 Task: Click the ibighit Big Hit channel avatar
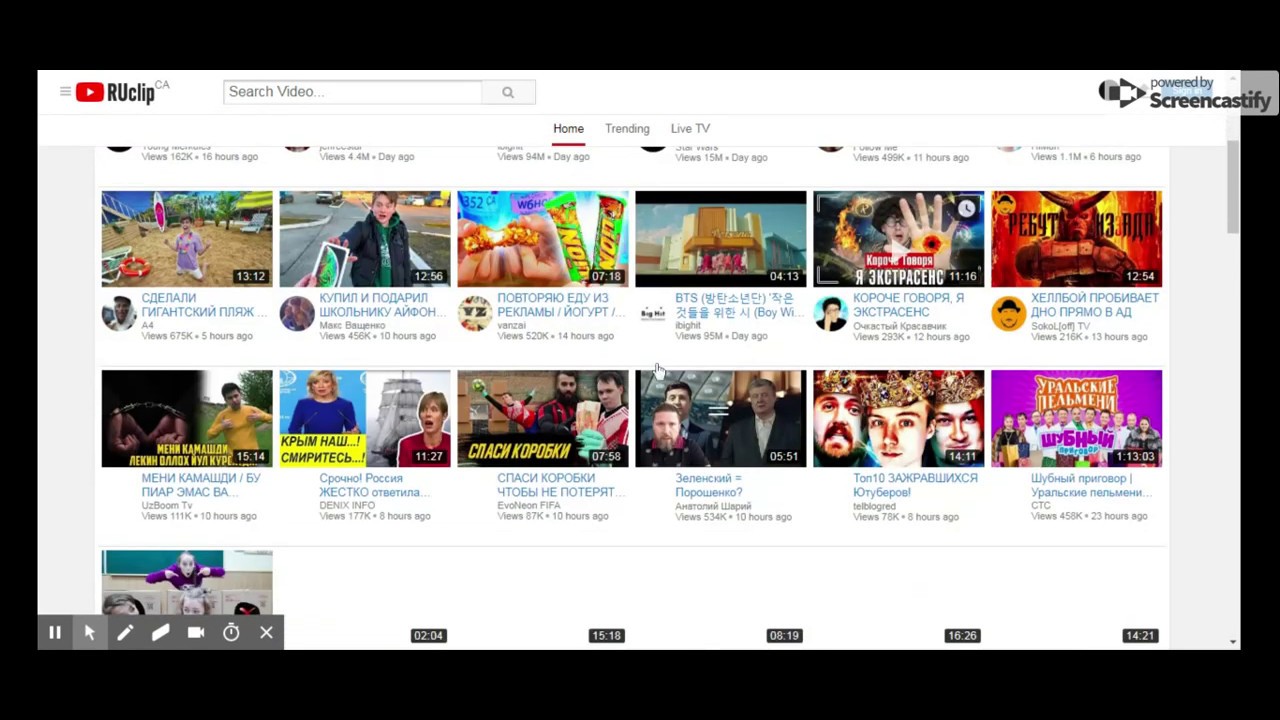[x=653, y=313]
